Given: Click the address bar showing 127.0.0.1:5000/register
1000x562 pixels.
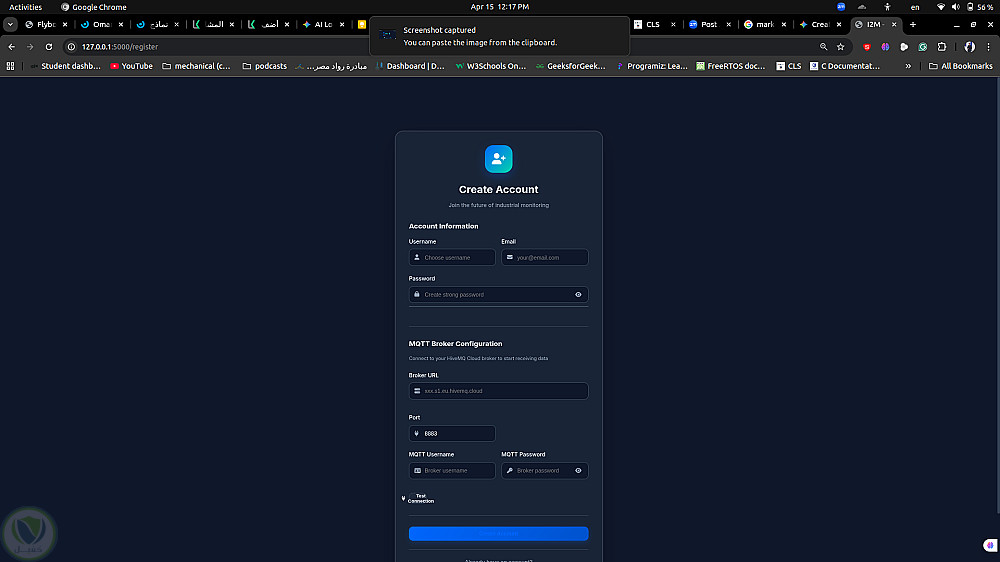Looking at the screenshot, I should (x=120, y=47).
